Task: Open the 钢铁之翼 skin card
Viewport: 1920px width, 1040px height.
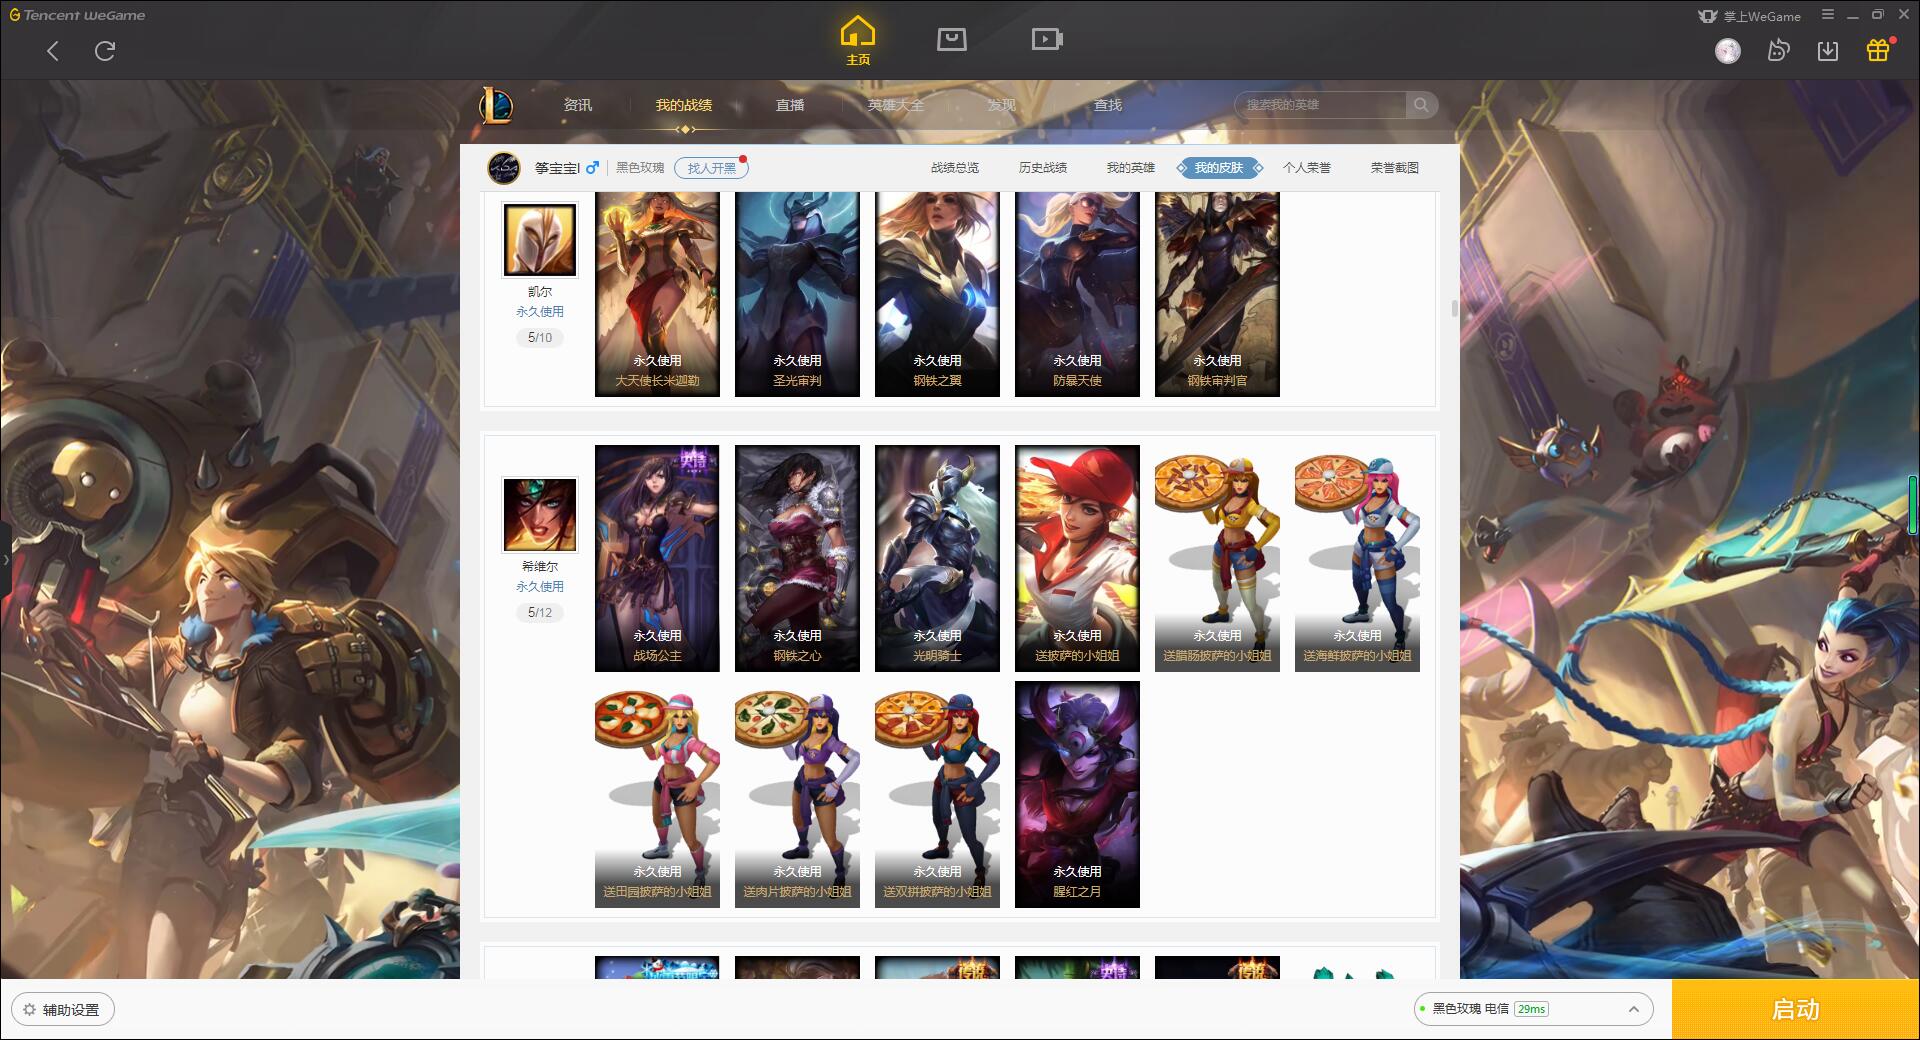Action: (937, 294)
